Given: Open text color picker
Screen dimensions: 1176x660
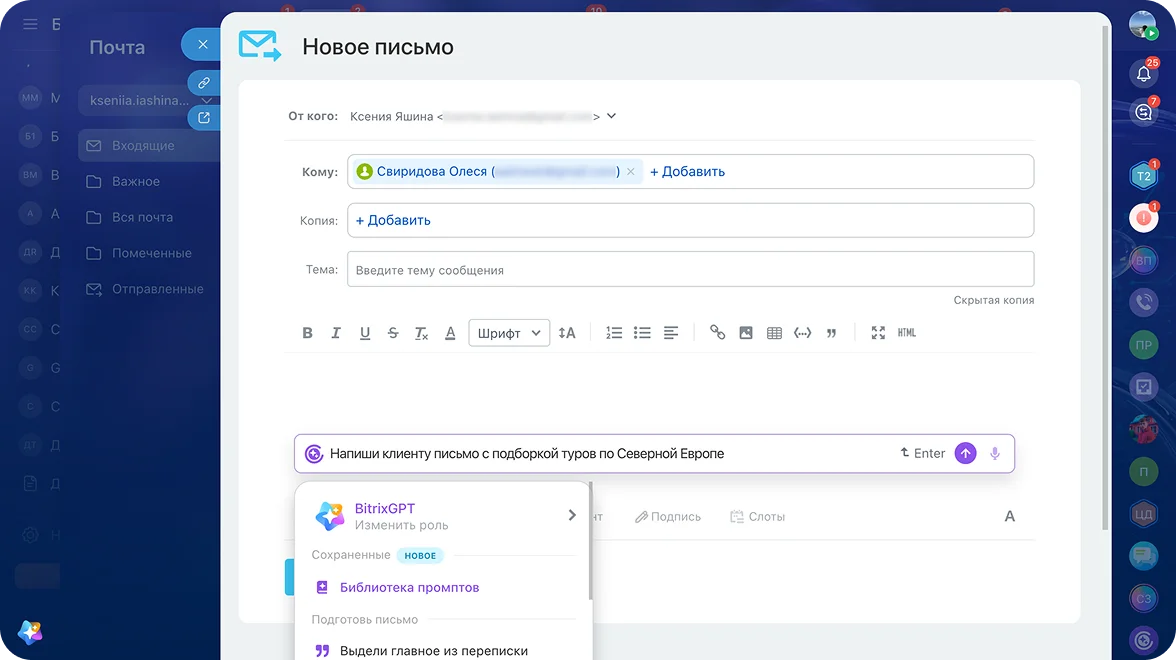Looking at the screenshot, I should pyautogui.click(x=450, y=333).
